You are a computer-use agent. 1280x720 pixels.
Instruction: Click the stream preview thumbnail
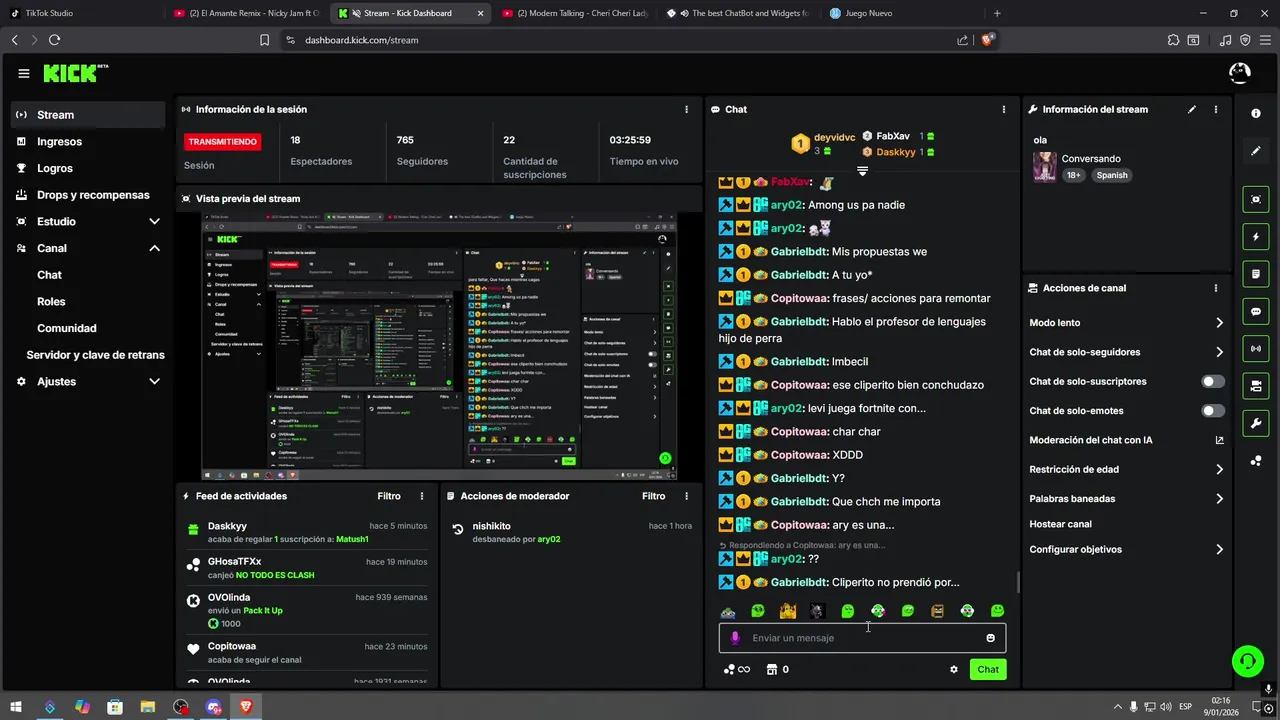point(439,346)
